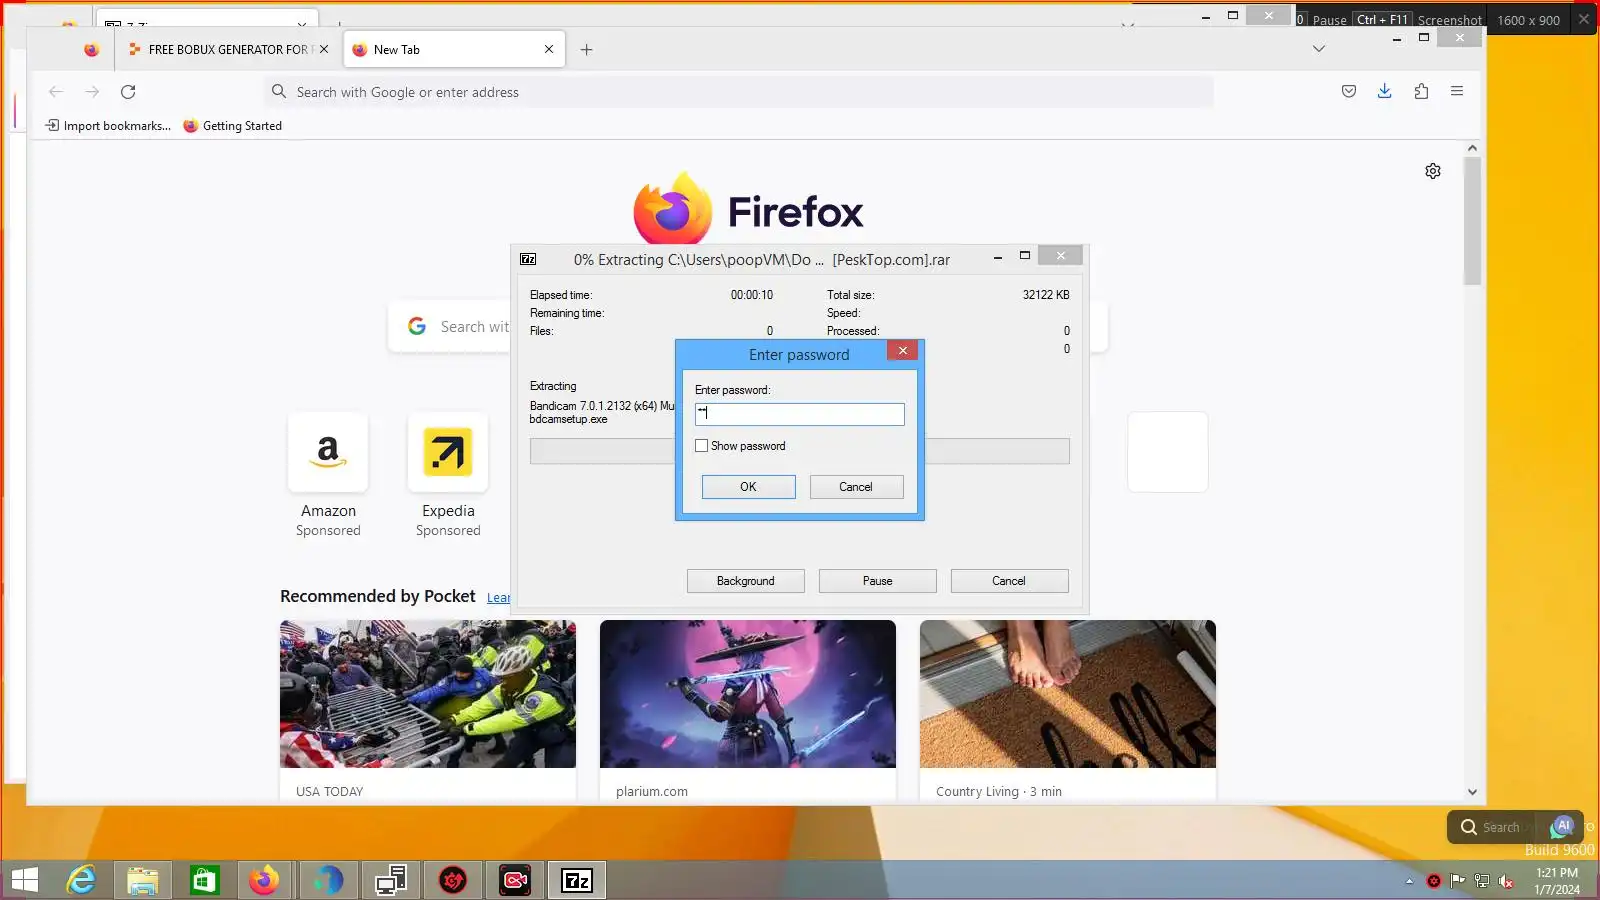1600x900 pixels.
Task: Open new tab page personalize settings gear
Action: [x=1433, y=171]
